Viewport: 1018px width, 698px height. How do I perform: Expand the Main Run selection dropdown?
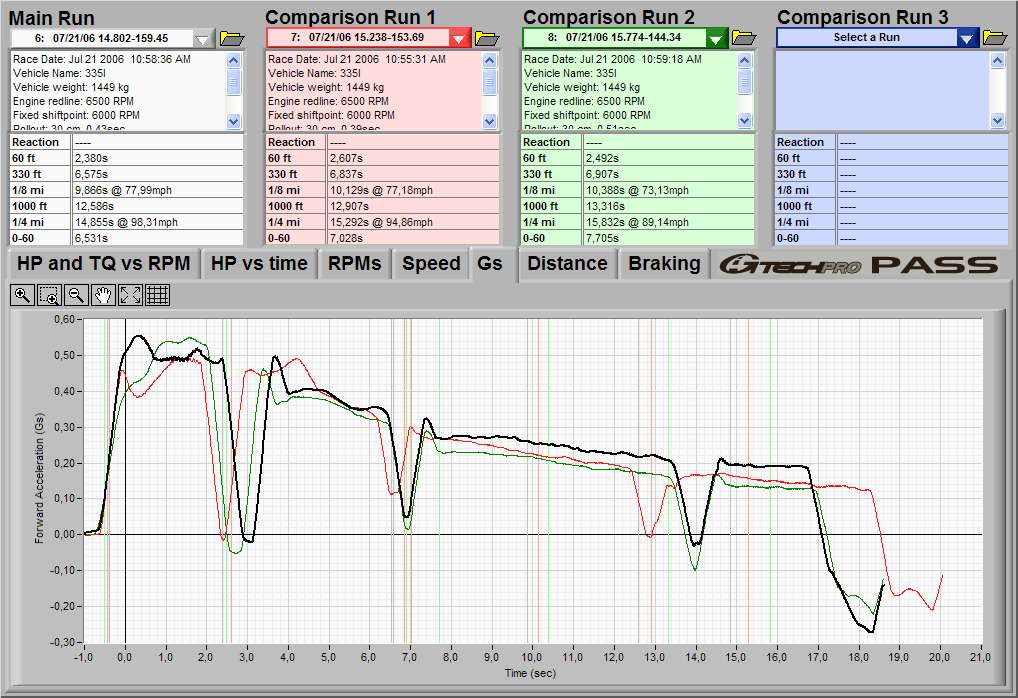pyautogui.click(x=204, y=38)
